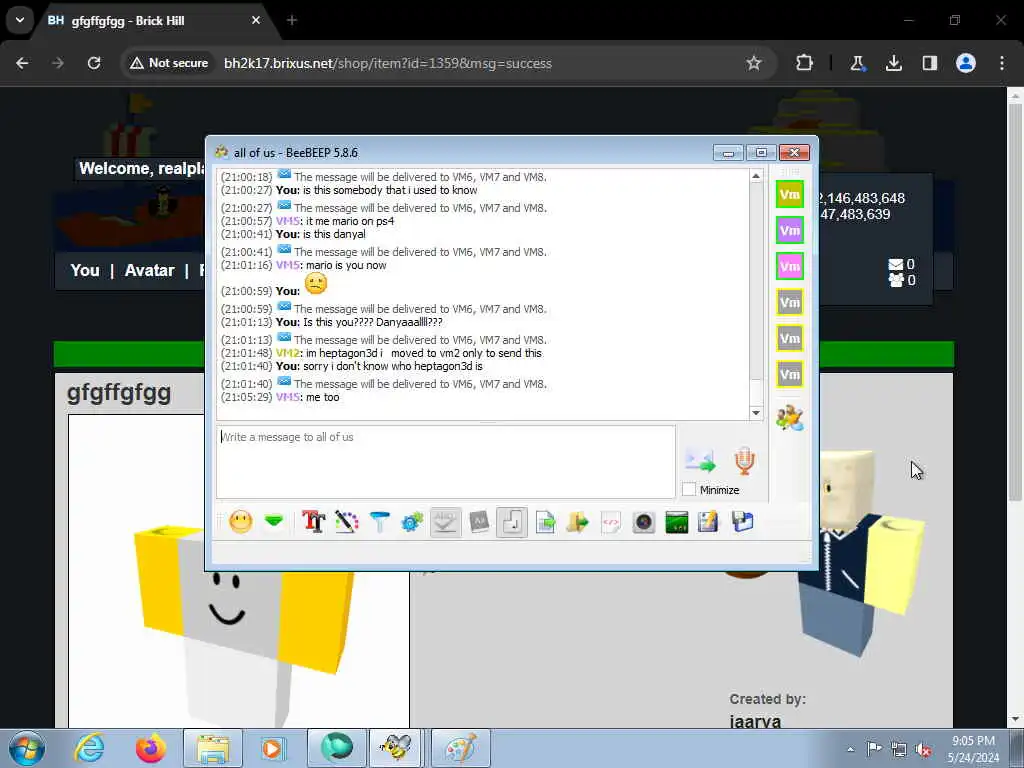1024x768 pixels.
Task: Click the chat history scrollbar up arrow
Action: tap(756, 176)
